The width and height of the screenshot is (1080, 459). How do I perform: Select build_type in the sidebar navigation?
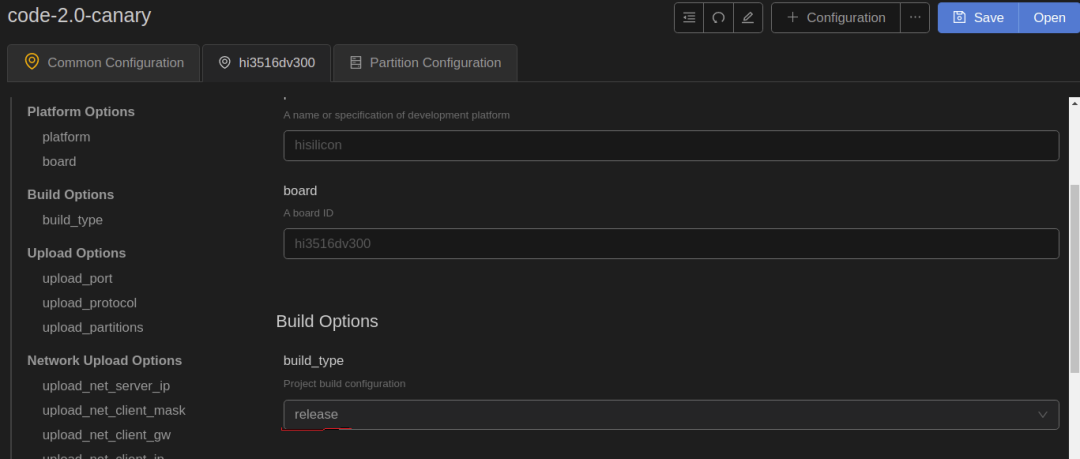pyautogui.click(x=72, y=220)
